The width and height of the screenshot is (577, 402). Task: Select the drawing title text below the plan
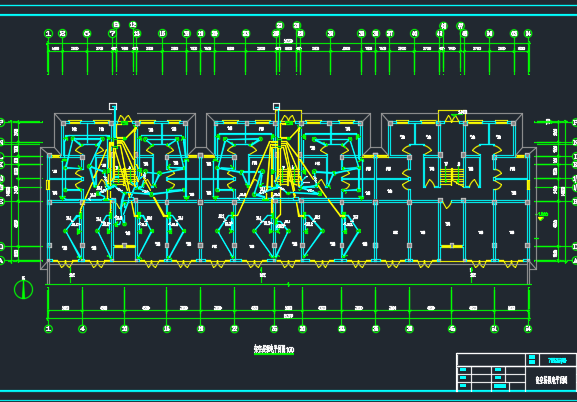(274, 349)
